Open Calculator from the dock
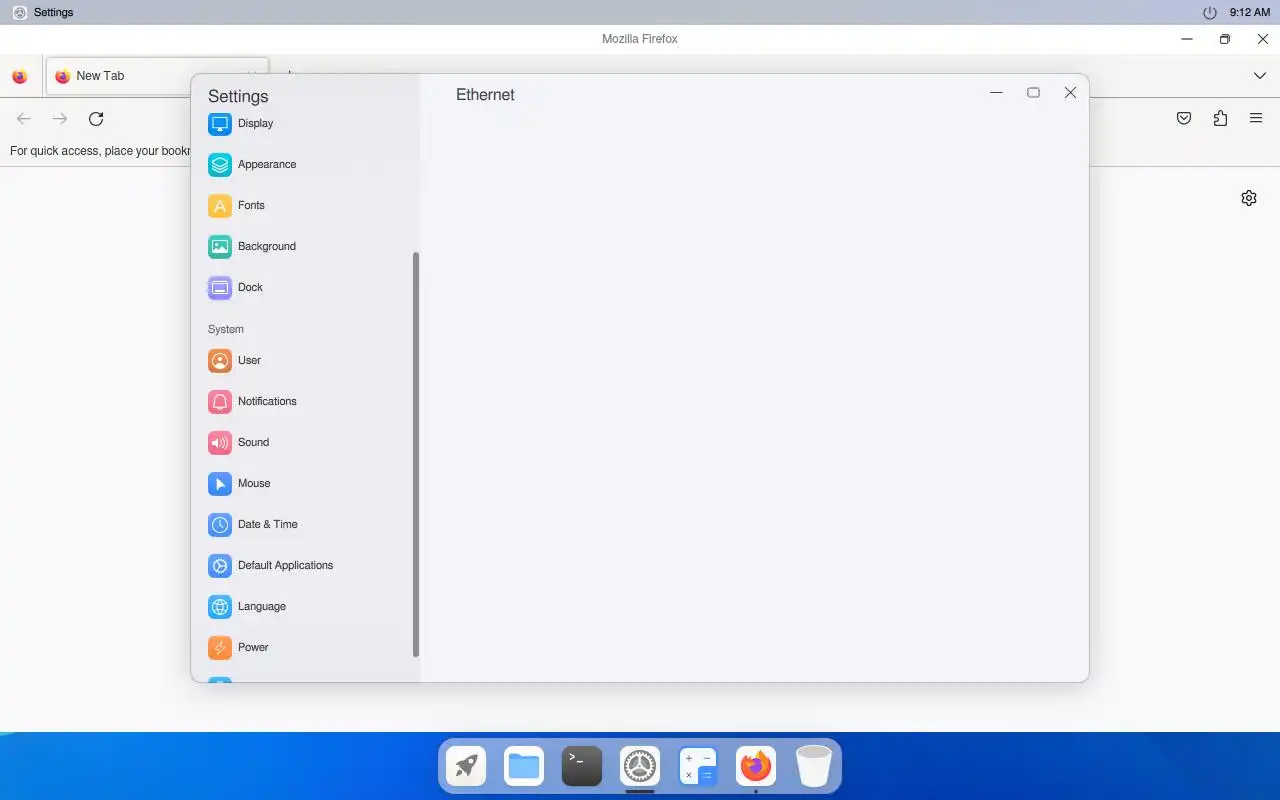Screen dimensions: 1280x800 (x=698, y=767)
